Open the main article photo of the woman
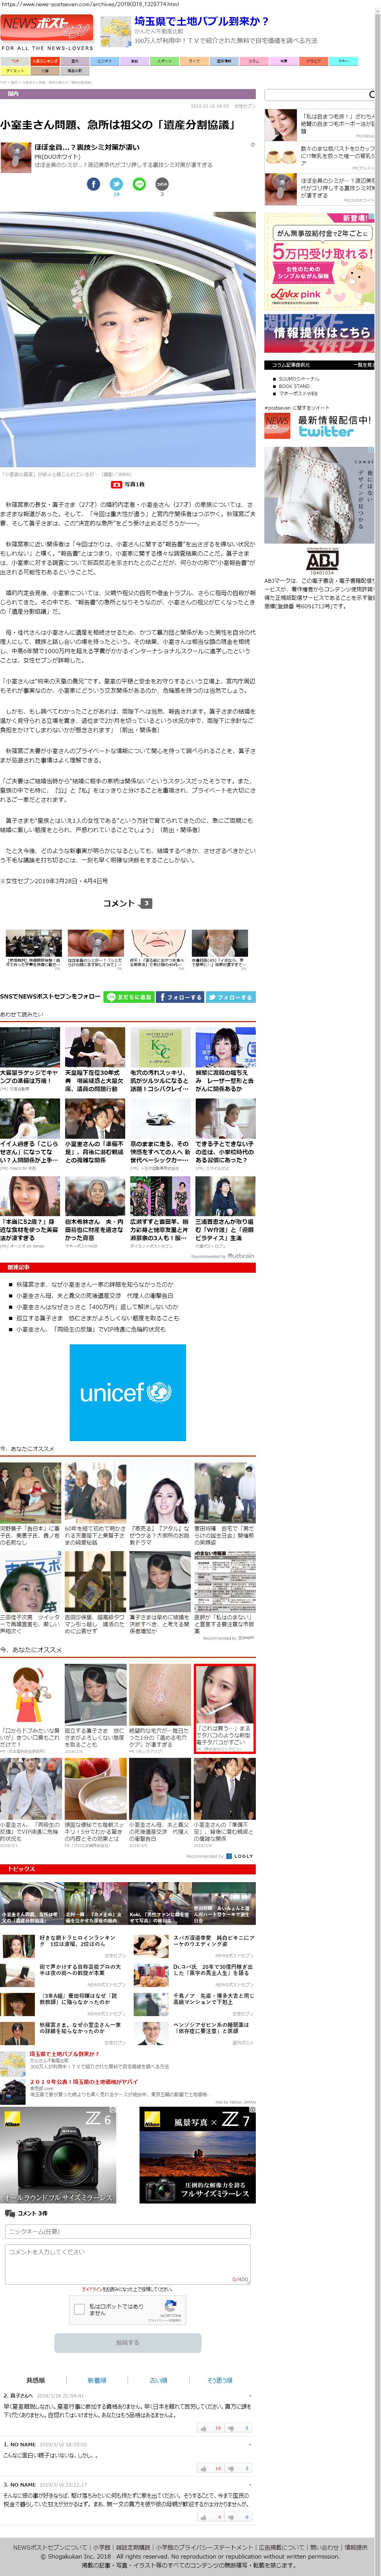 tap(128, 340)
